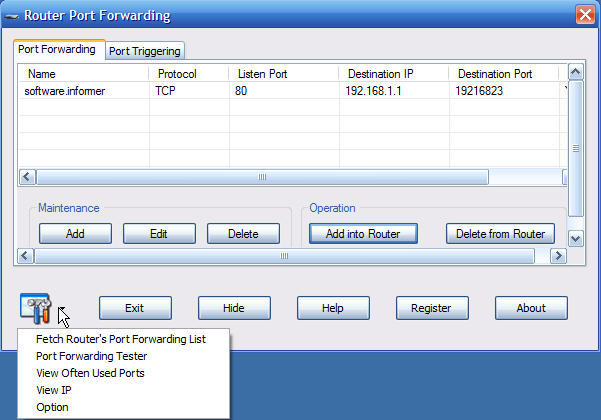Click the router icon in title bar

point(11,16)
